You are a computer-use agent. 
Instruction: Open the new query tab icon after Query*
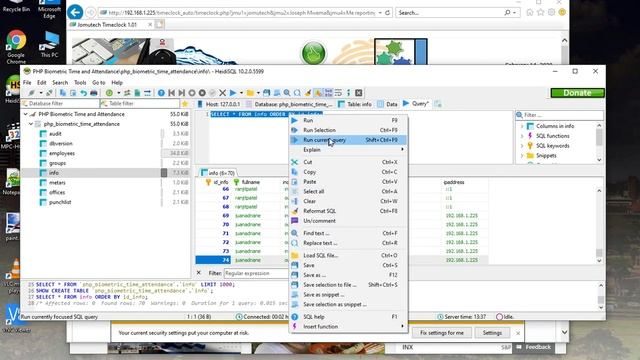[438, 104]
